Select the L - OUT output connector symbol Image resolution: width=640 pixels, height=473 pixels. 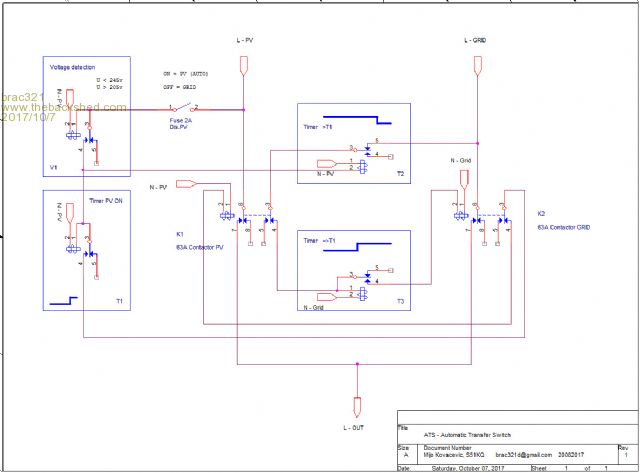click(x=357, y=405)
